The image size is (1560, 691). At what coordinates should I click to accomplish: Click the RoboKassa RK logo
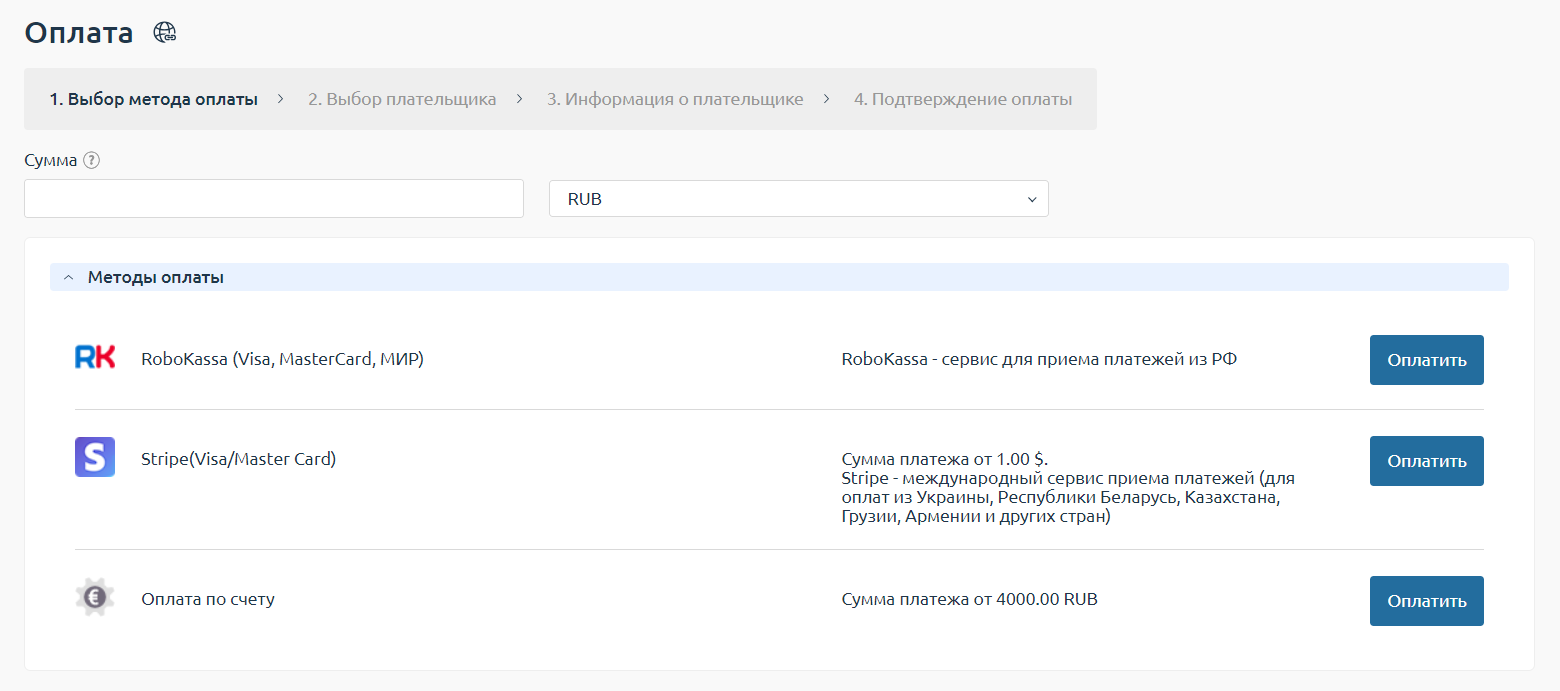coord(95,357)
